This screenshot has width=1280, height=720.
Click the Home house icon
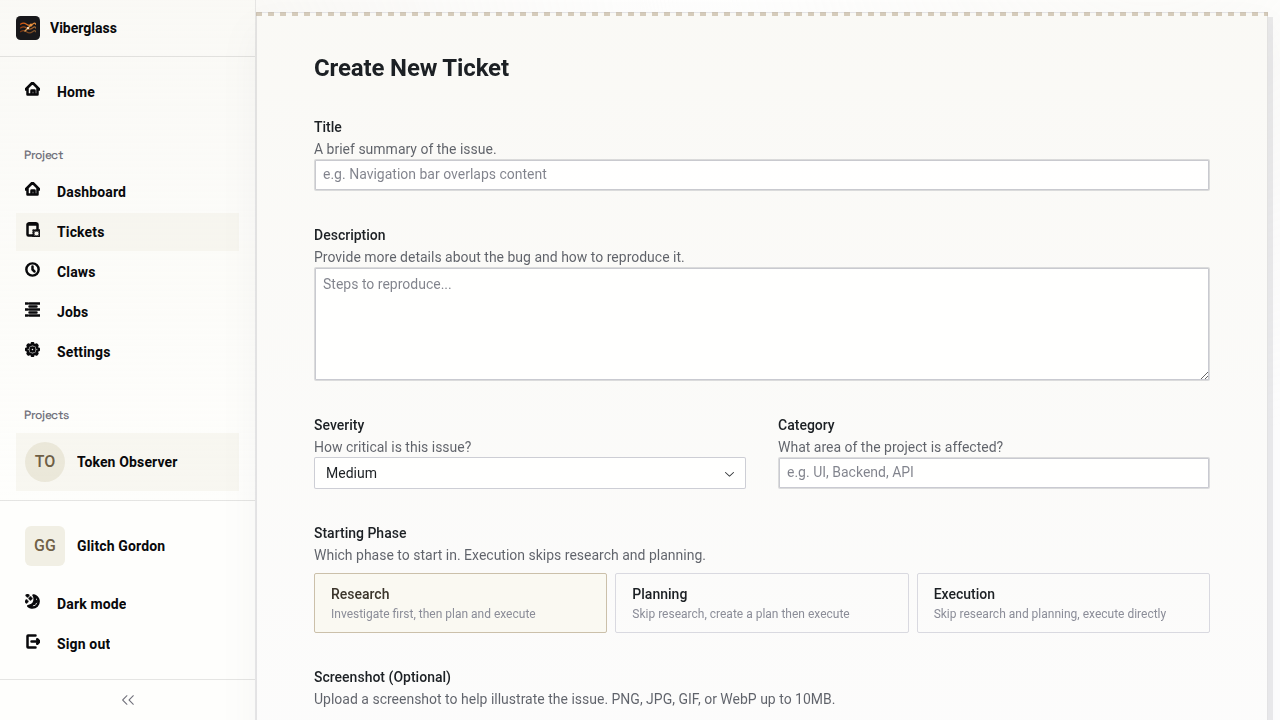(33, 90)
